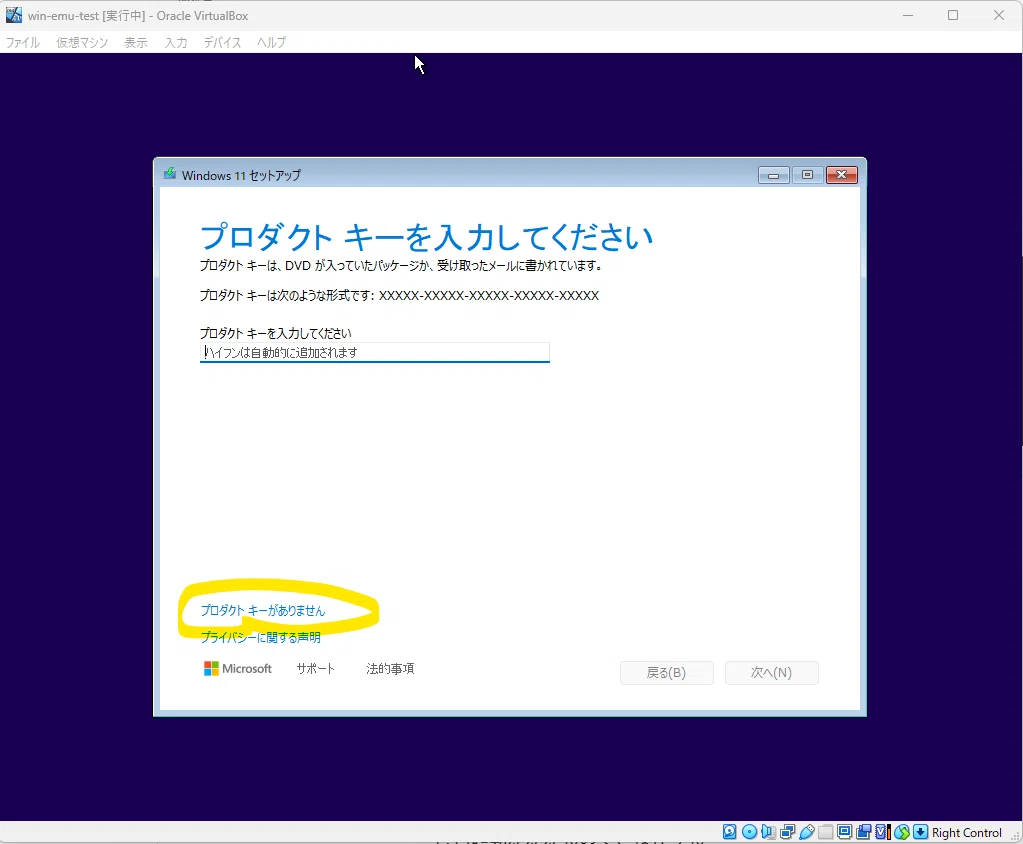Click the CPU virtualization status icon
This screenshot has width=1023, height=844.
(x=883, y=832)
